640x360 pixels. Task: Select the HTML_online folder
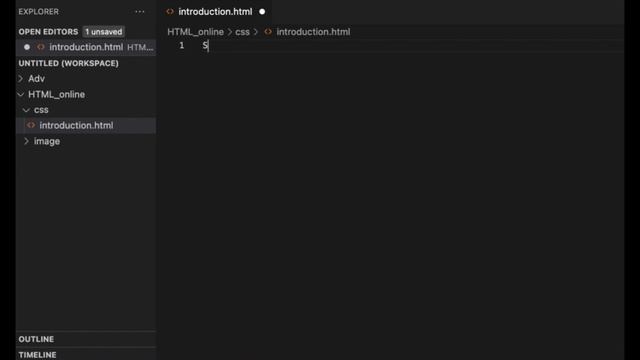tap(57, 95)
